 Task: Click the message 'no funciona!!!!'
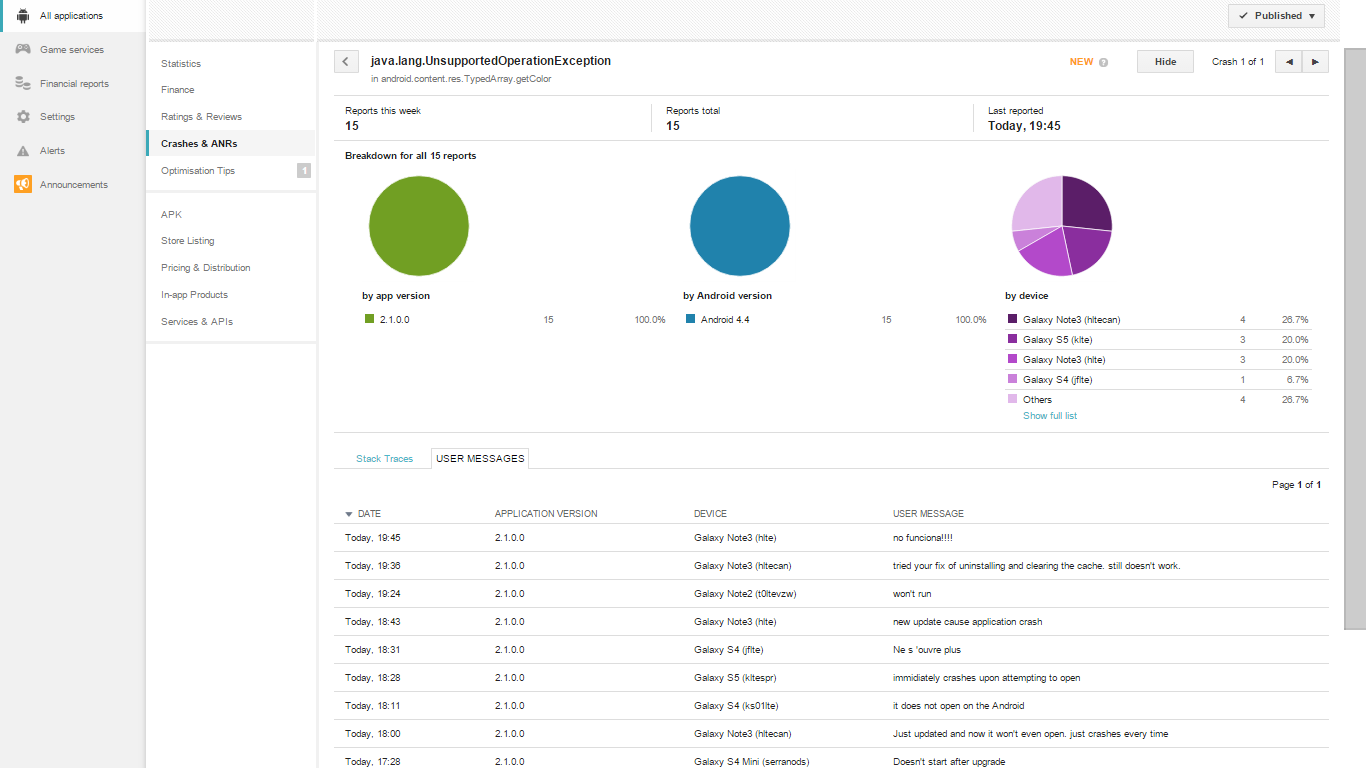click(x=923, y=538)
